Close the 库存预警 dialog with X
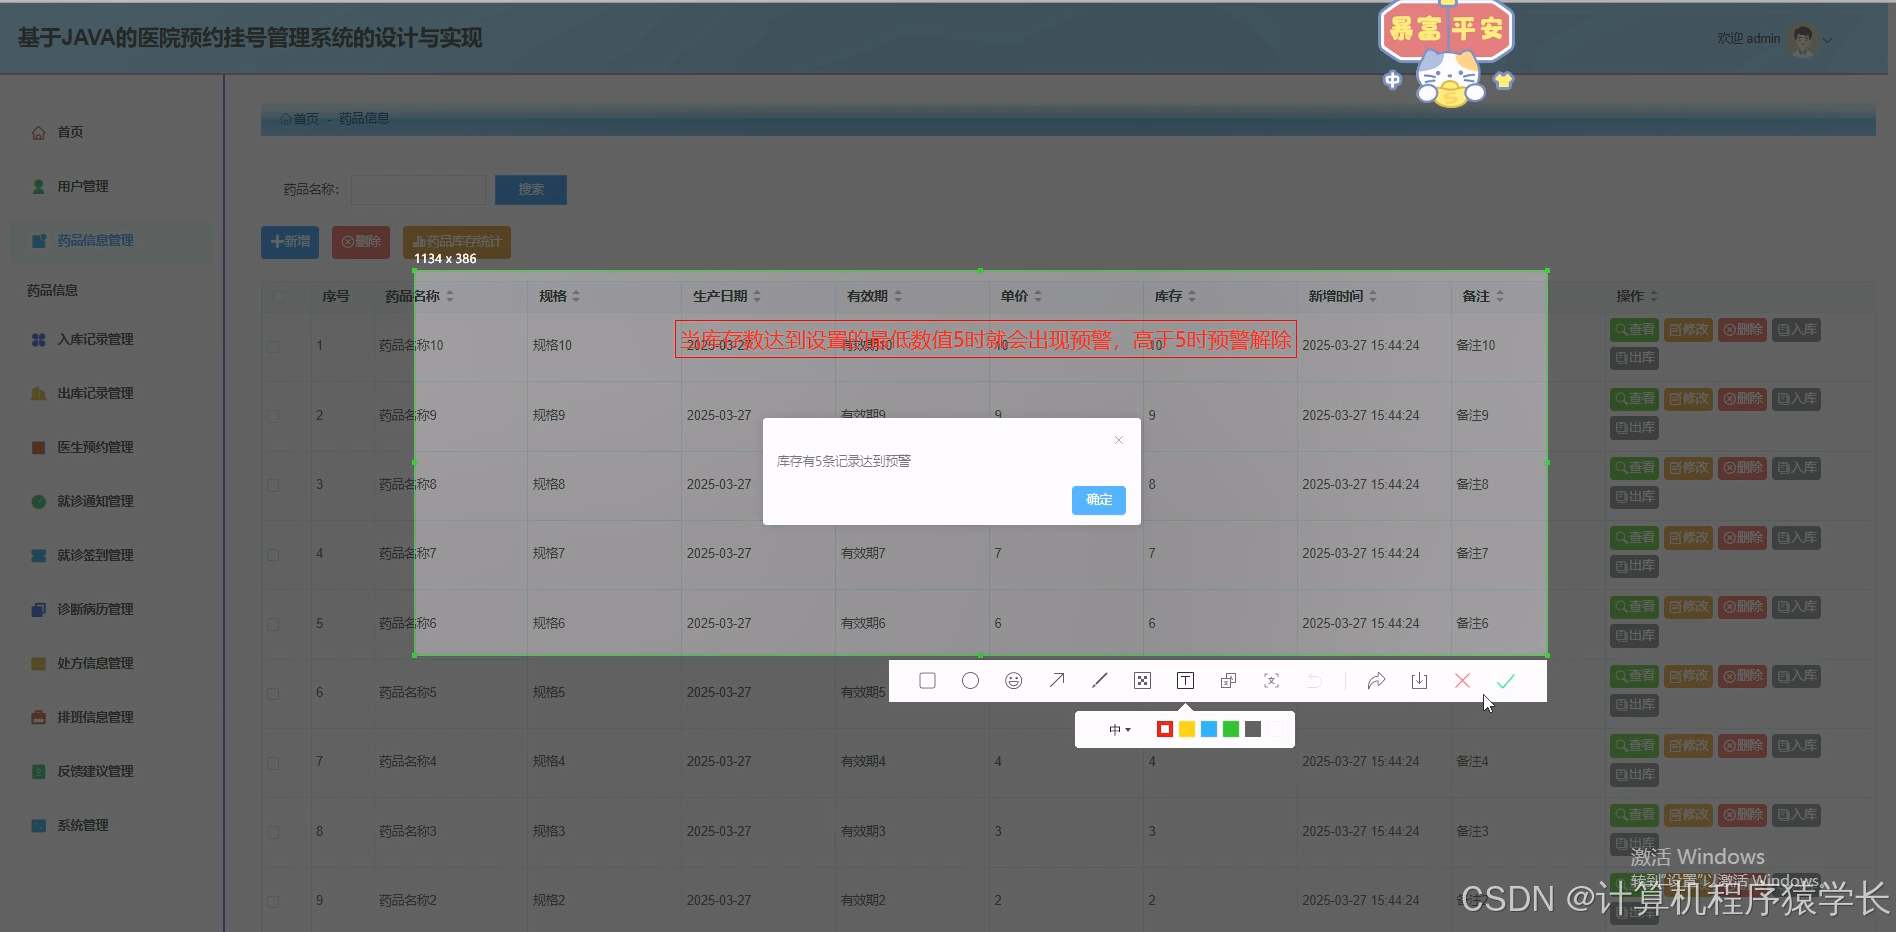Viewport: 1896px width, 932px height. (x=1119, y=440)
